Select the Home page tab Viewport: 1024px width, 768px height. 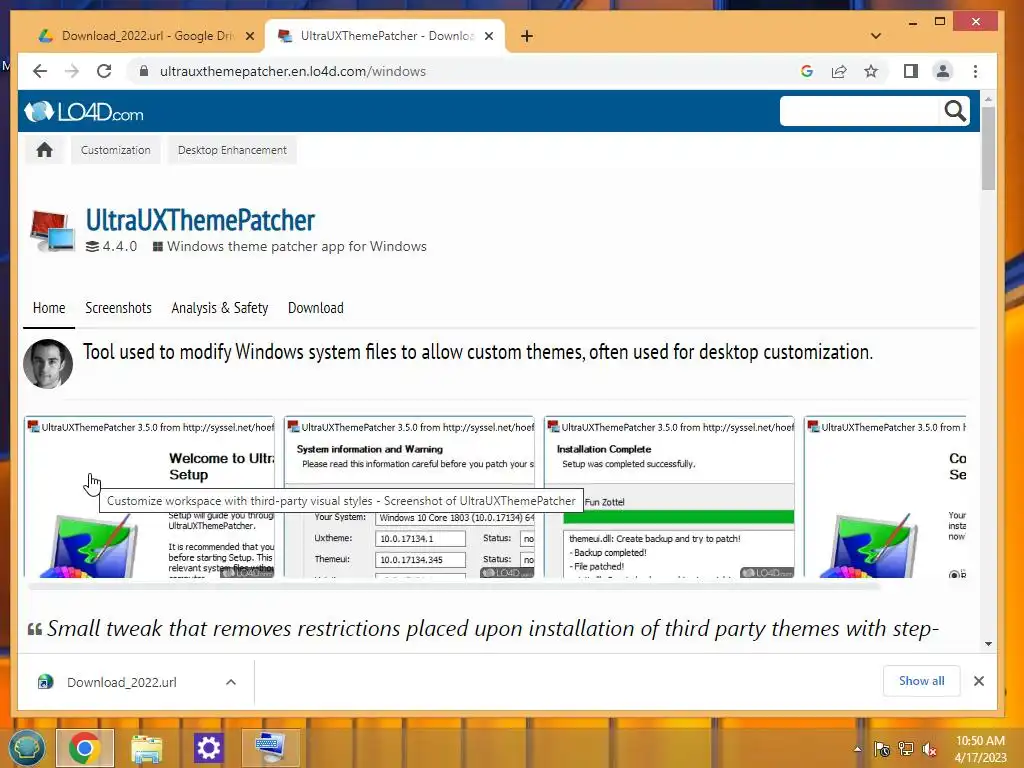pos(49,308)
